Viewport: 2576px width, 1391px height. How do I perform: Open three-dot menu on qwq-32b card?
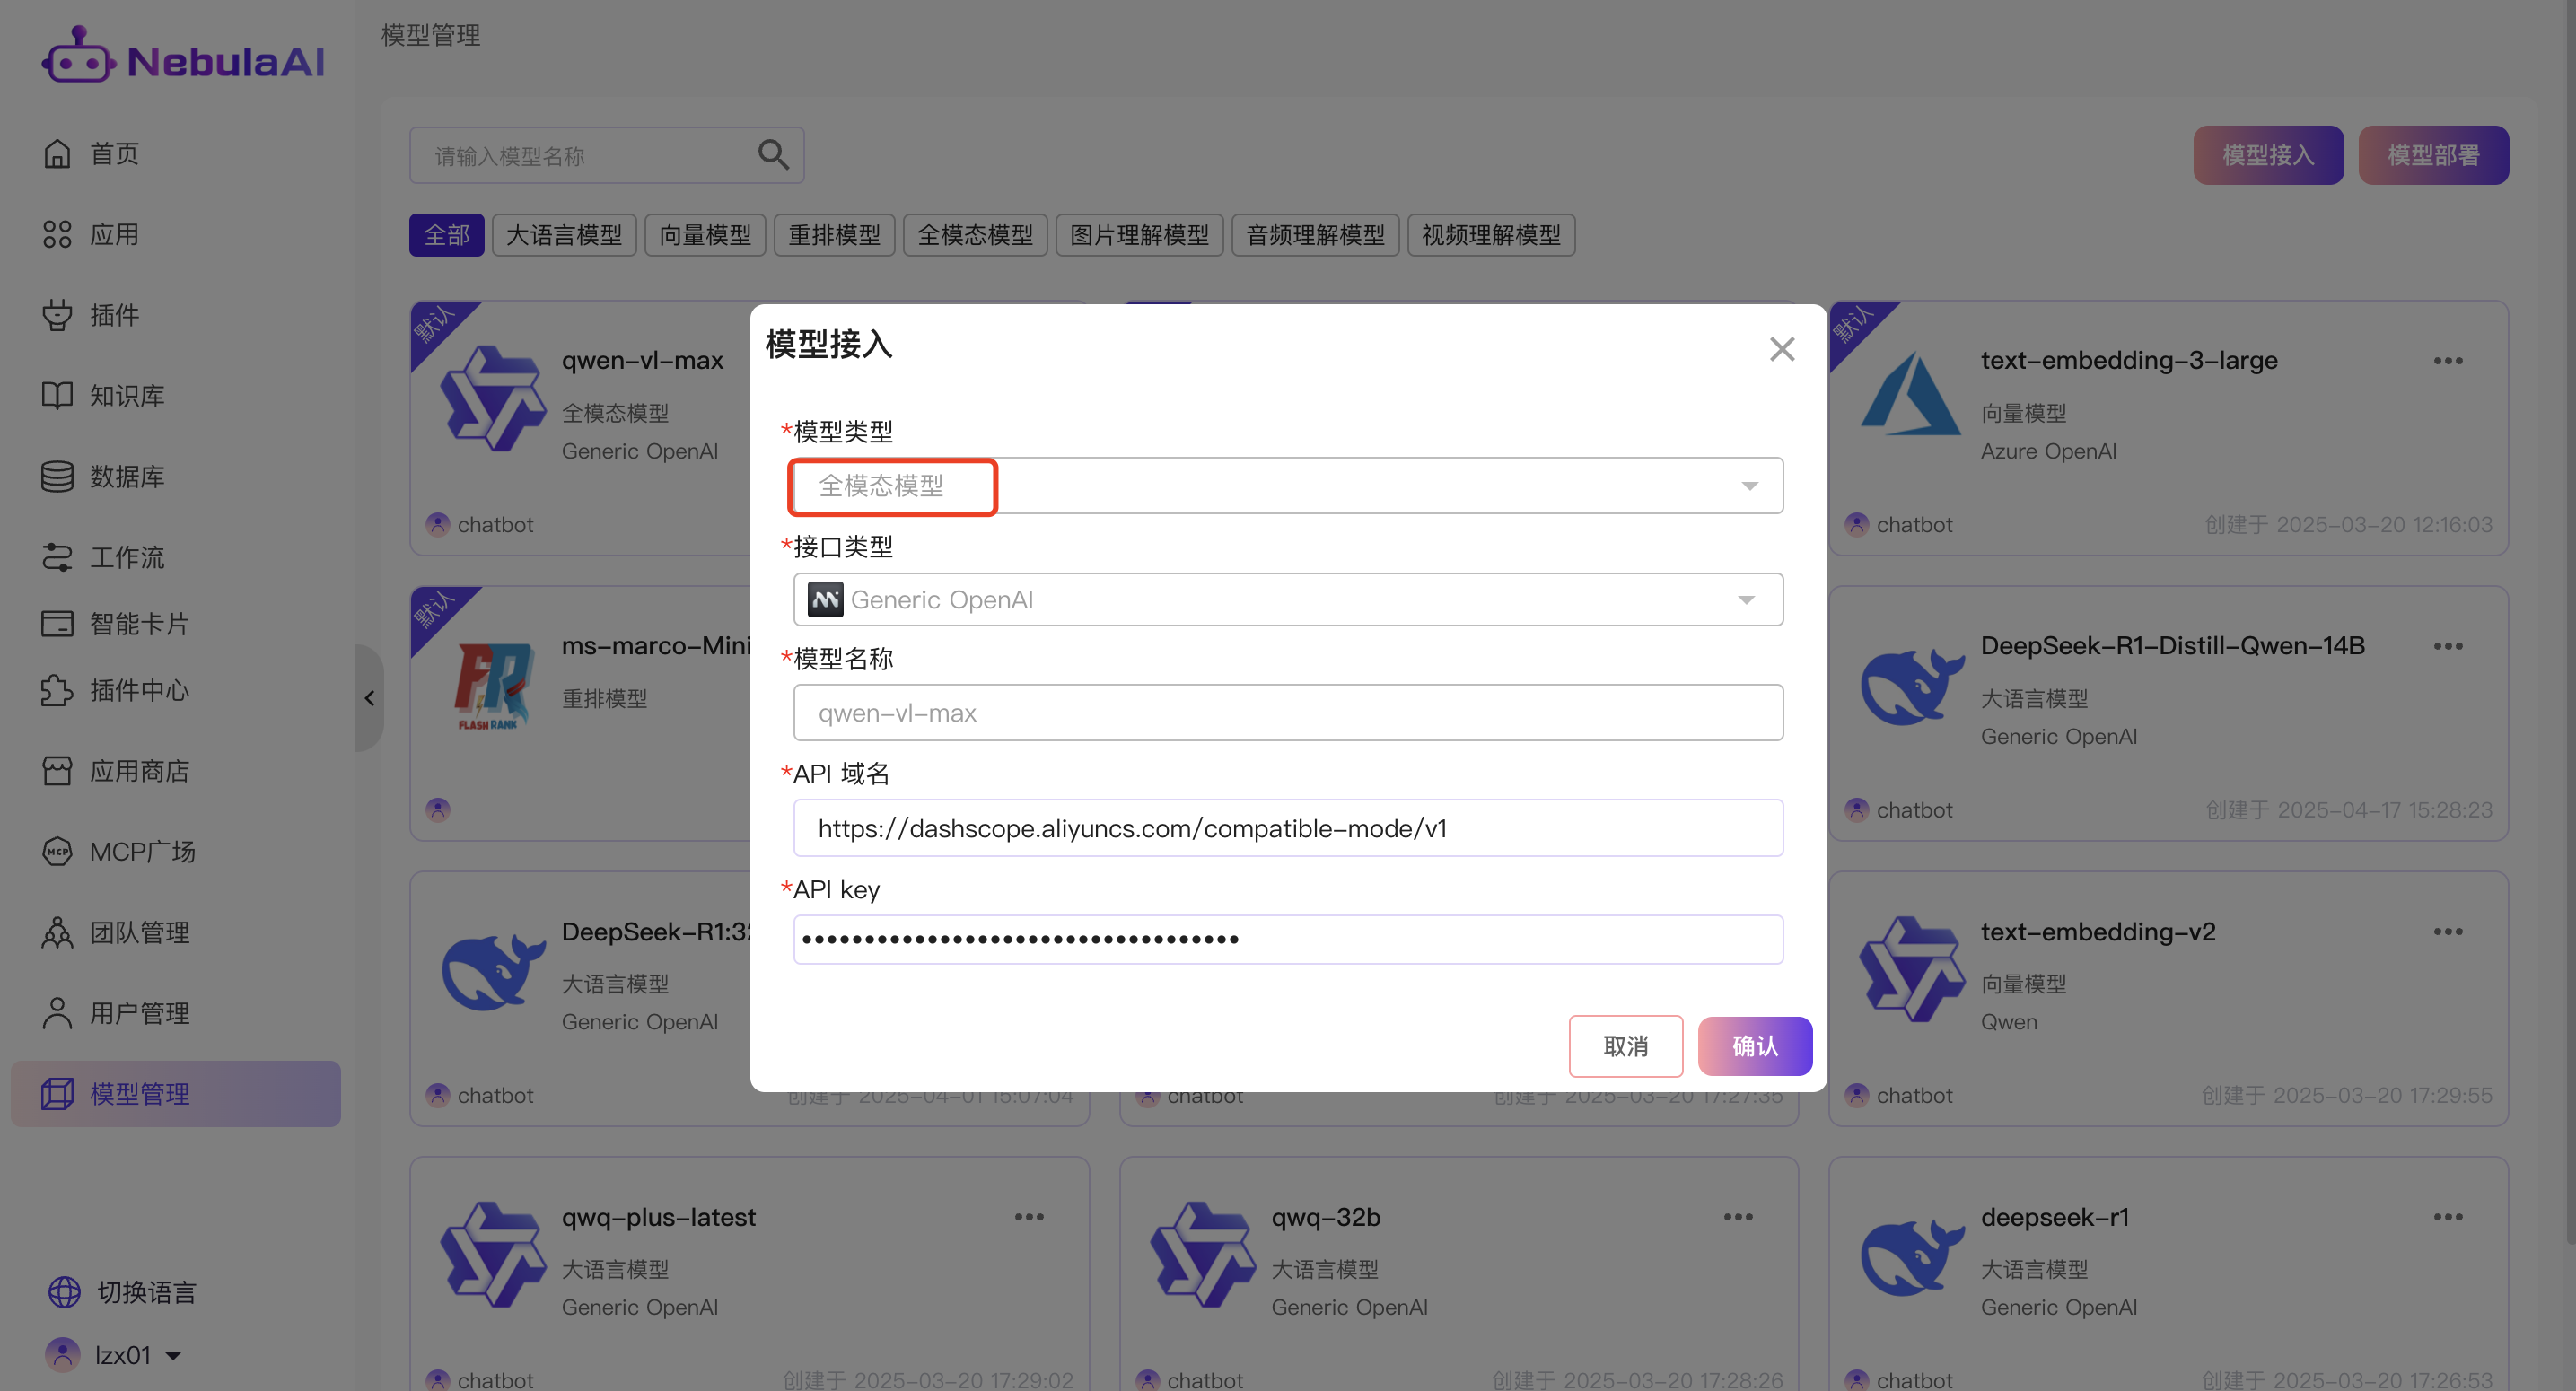coord(1737,1217)
